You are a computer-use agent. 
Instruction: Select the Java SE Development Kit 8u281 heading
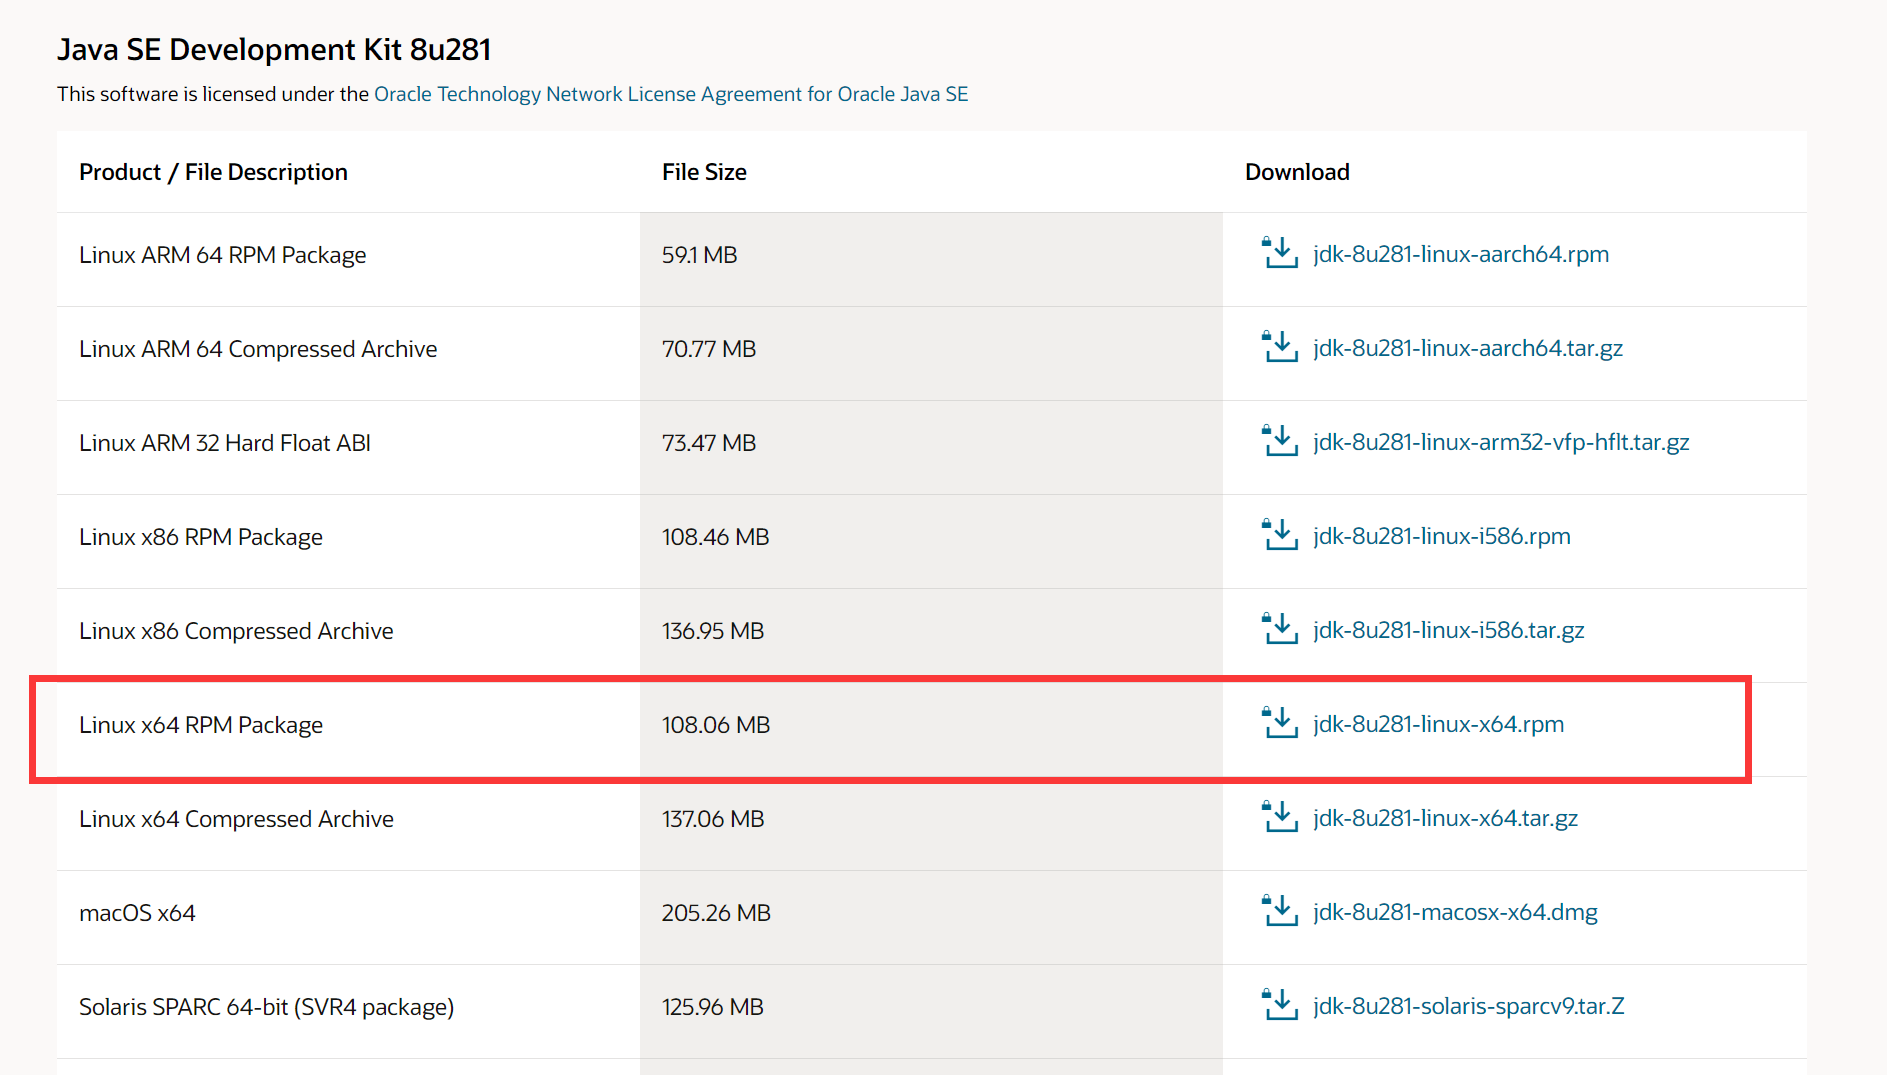coord(274,49)
